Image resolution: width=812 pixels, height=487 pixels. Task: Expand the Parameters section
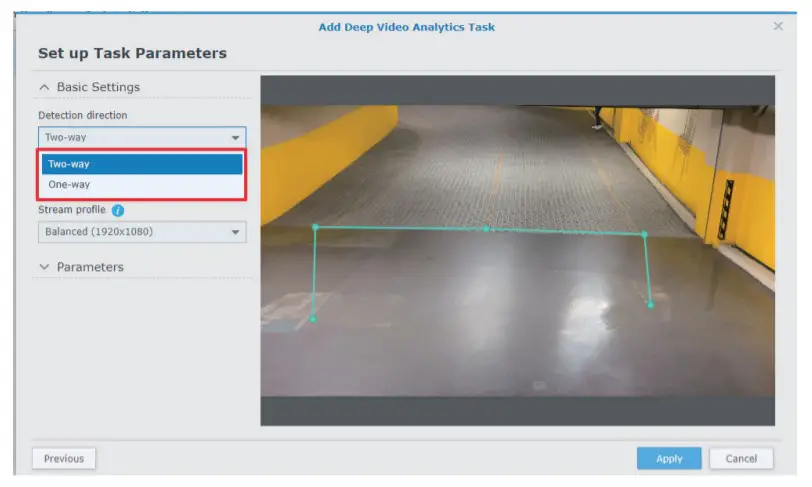45,267
